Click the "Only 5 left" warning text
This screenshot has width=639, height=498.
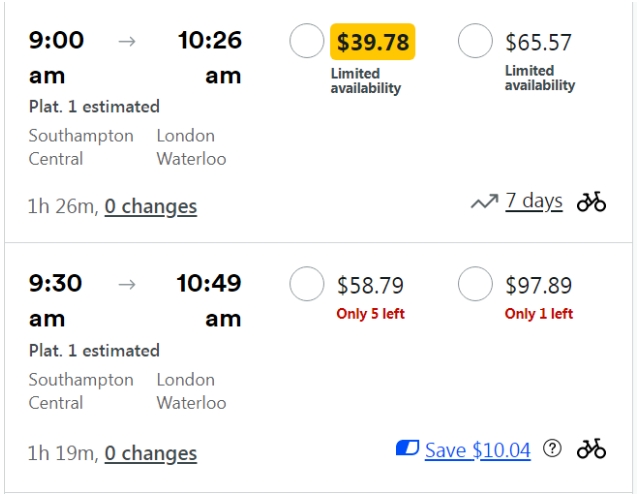371,314
